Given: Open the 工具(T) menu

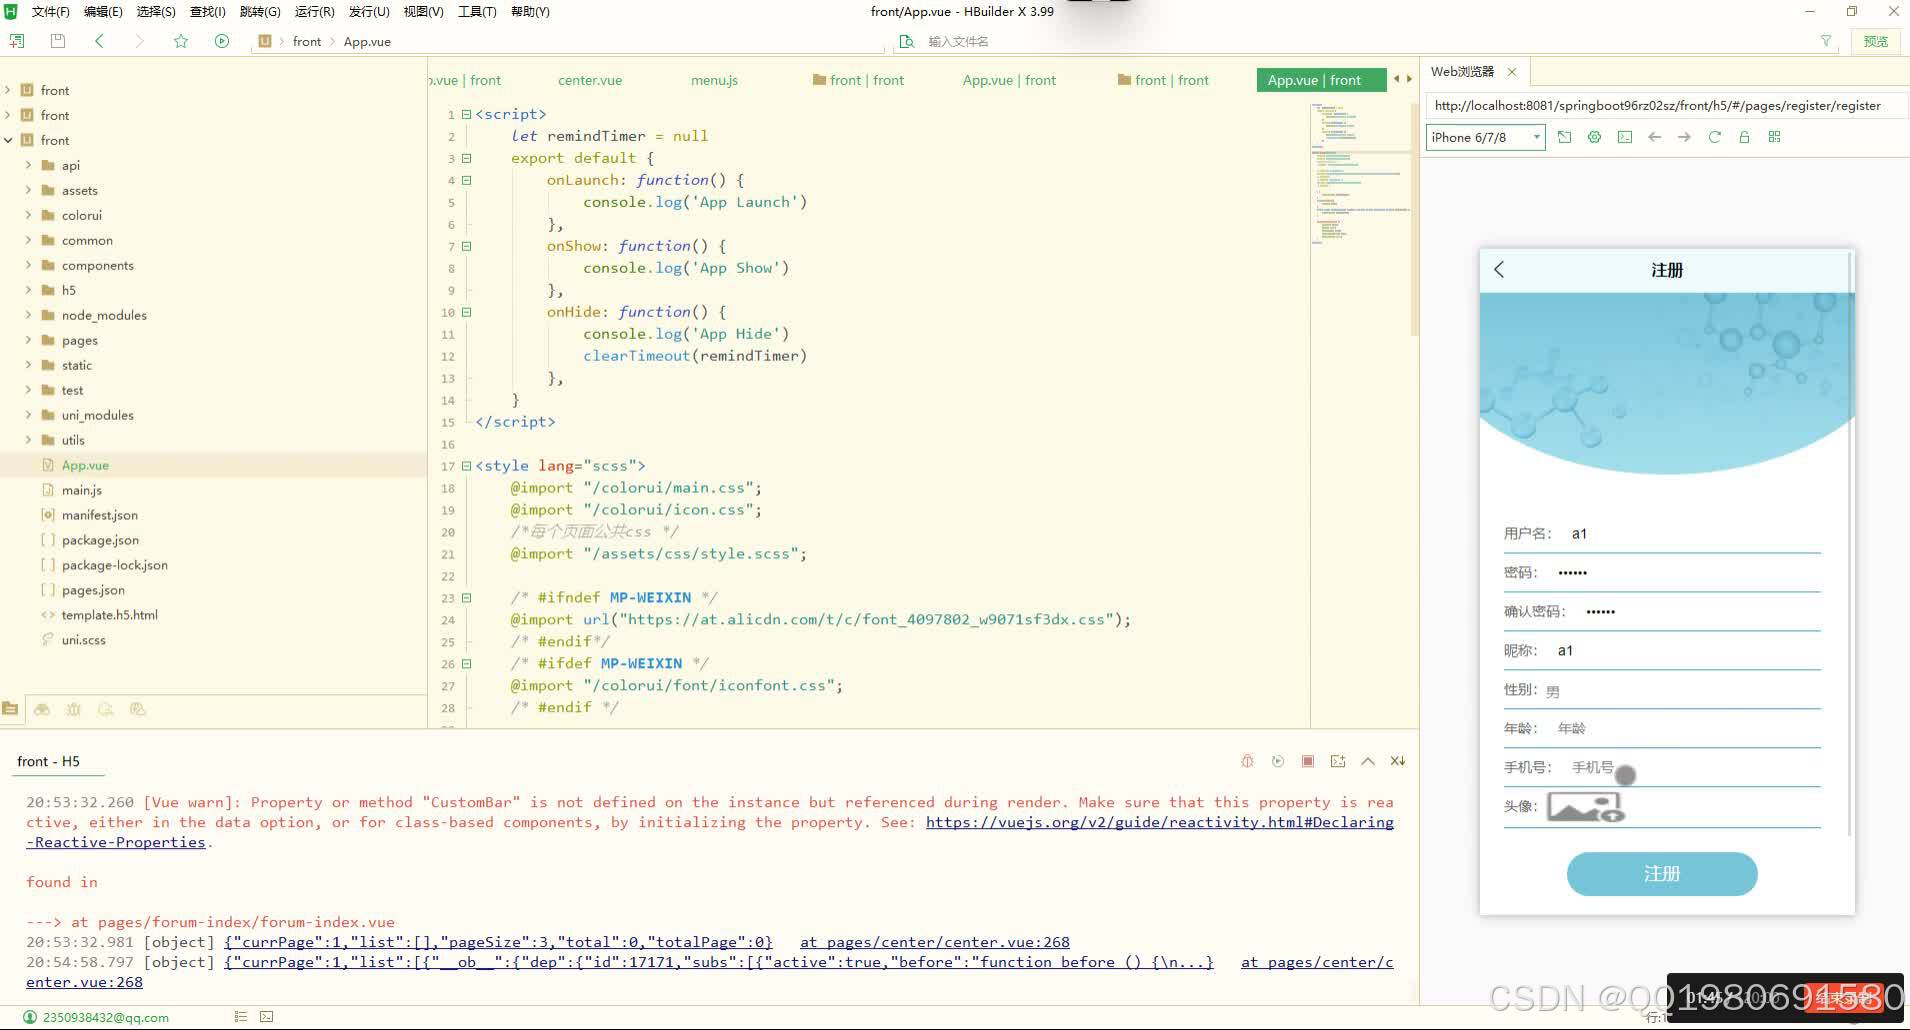Looking at the screenshot, I should [x=477, y=11].
